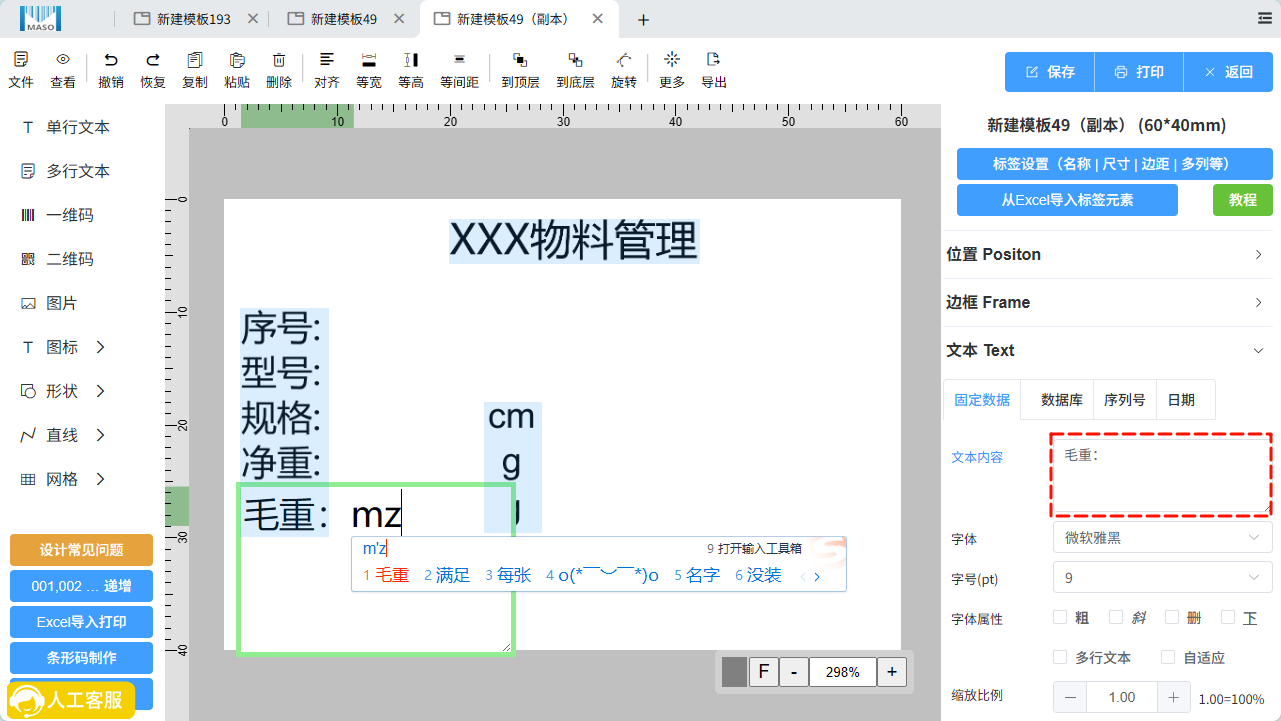Paste element using 粘贴 icon
This screenshot has height=721, width=1281.
(237, 60)
